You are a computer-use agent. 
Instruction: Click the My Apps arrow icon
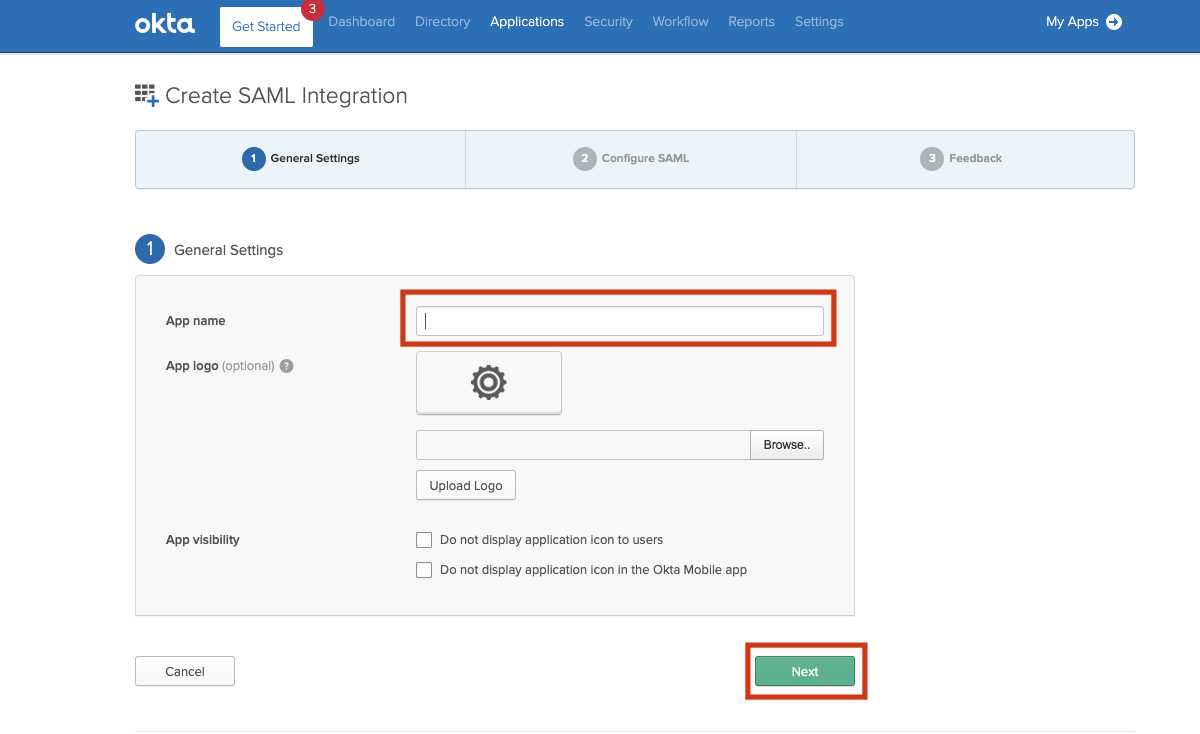[1114, 22]
